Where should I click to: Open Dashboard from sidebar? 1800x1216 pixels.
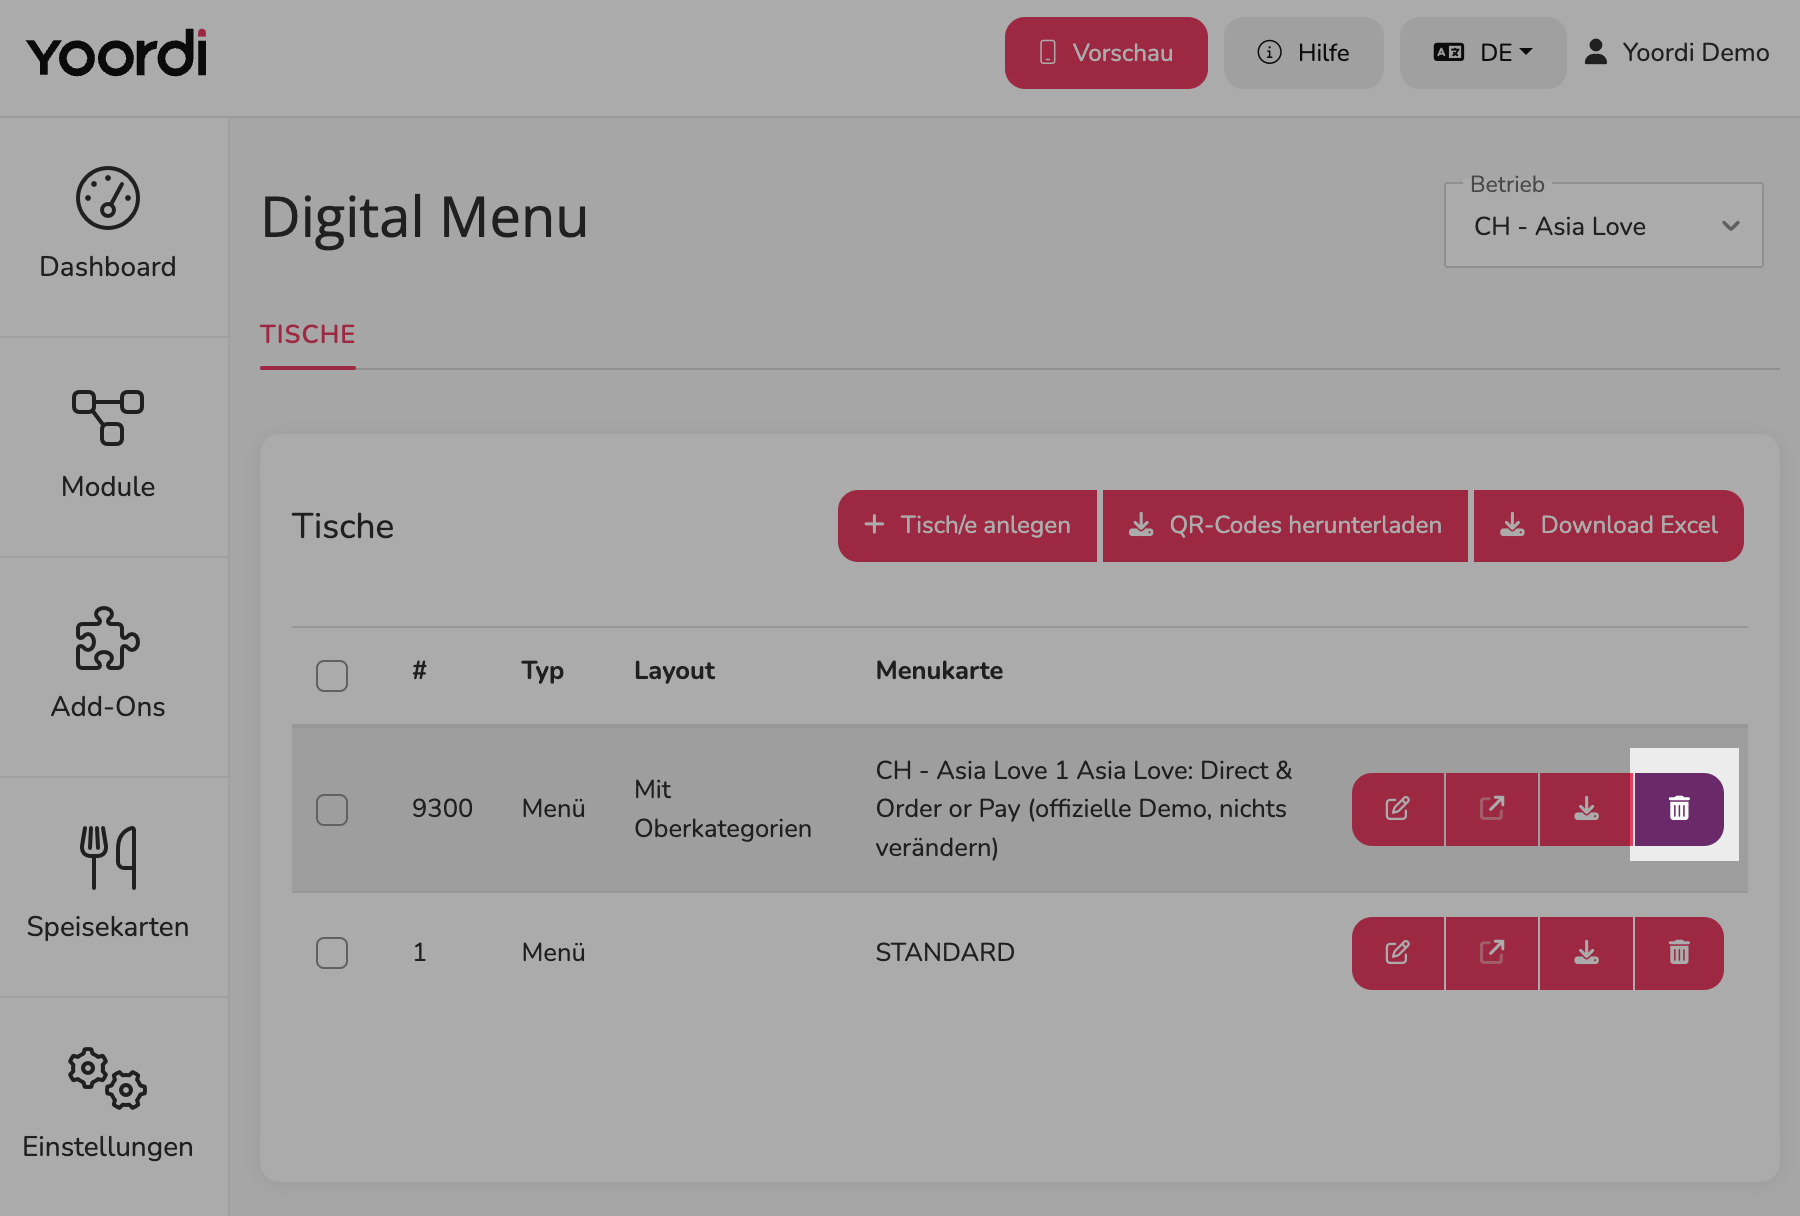pos(108,224)
